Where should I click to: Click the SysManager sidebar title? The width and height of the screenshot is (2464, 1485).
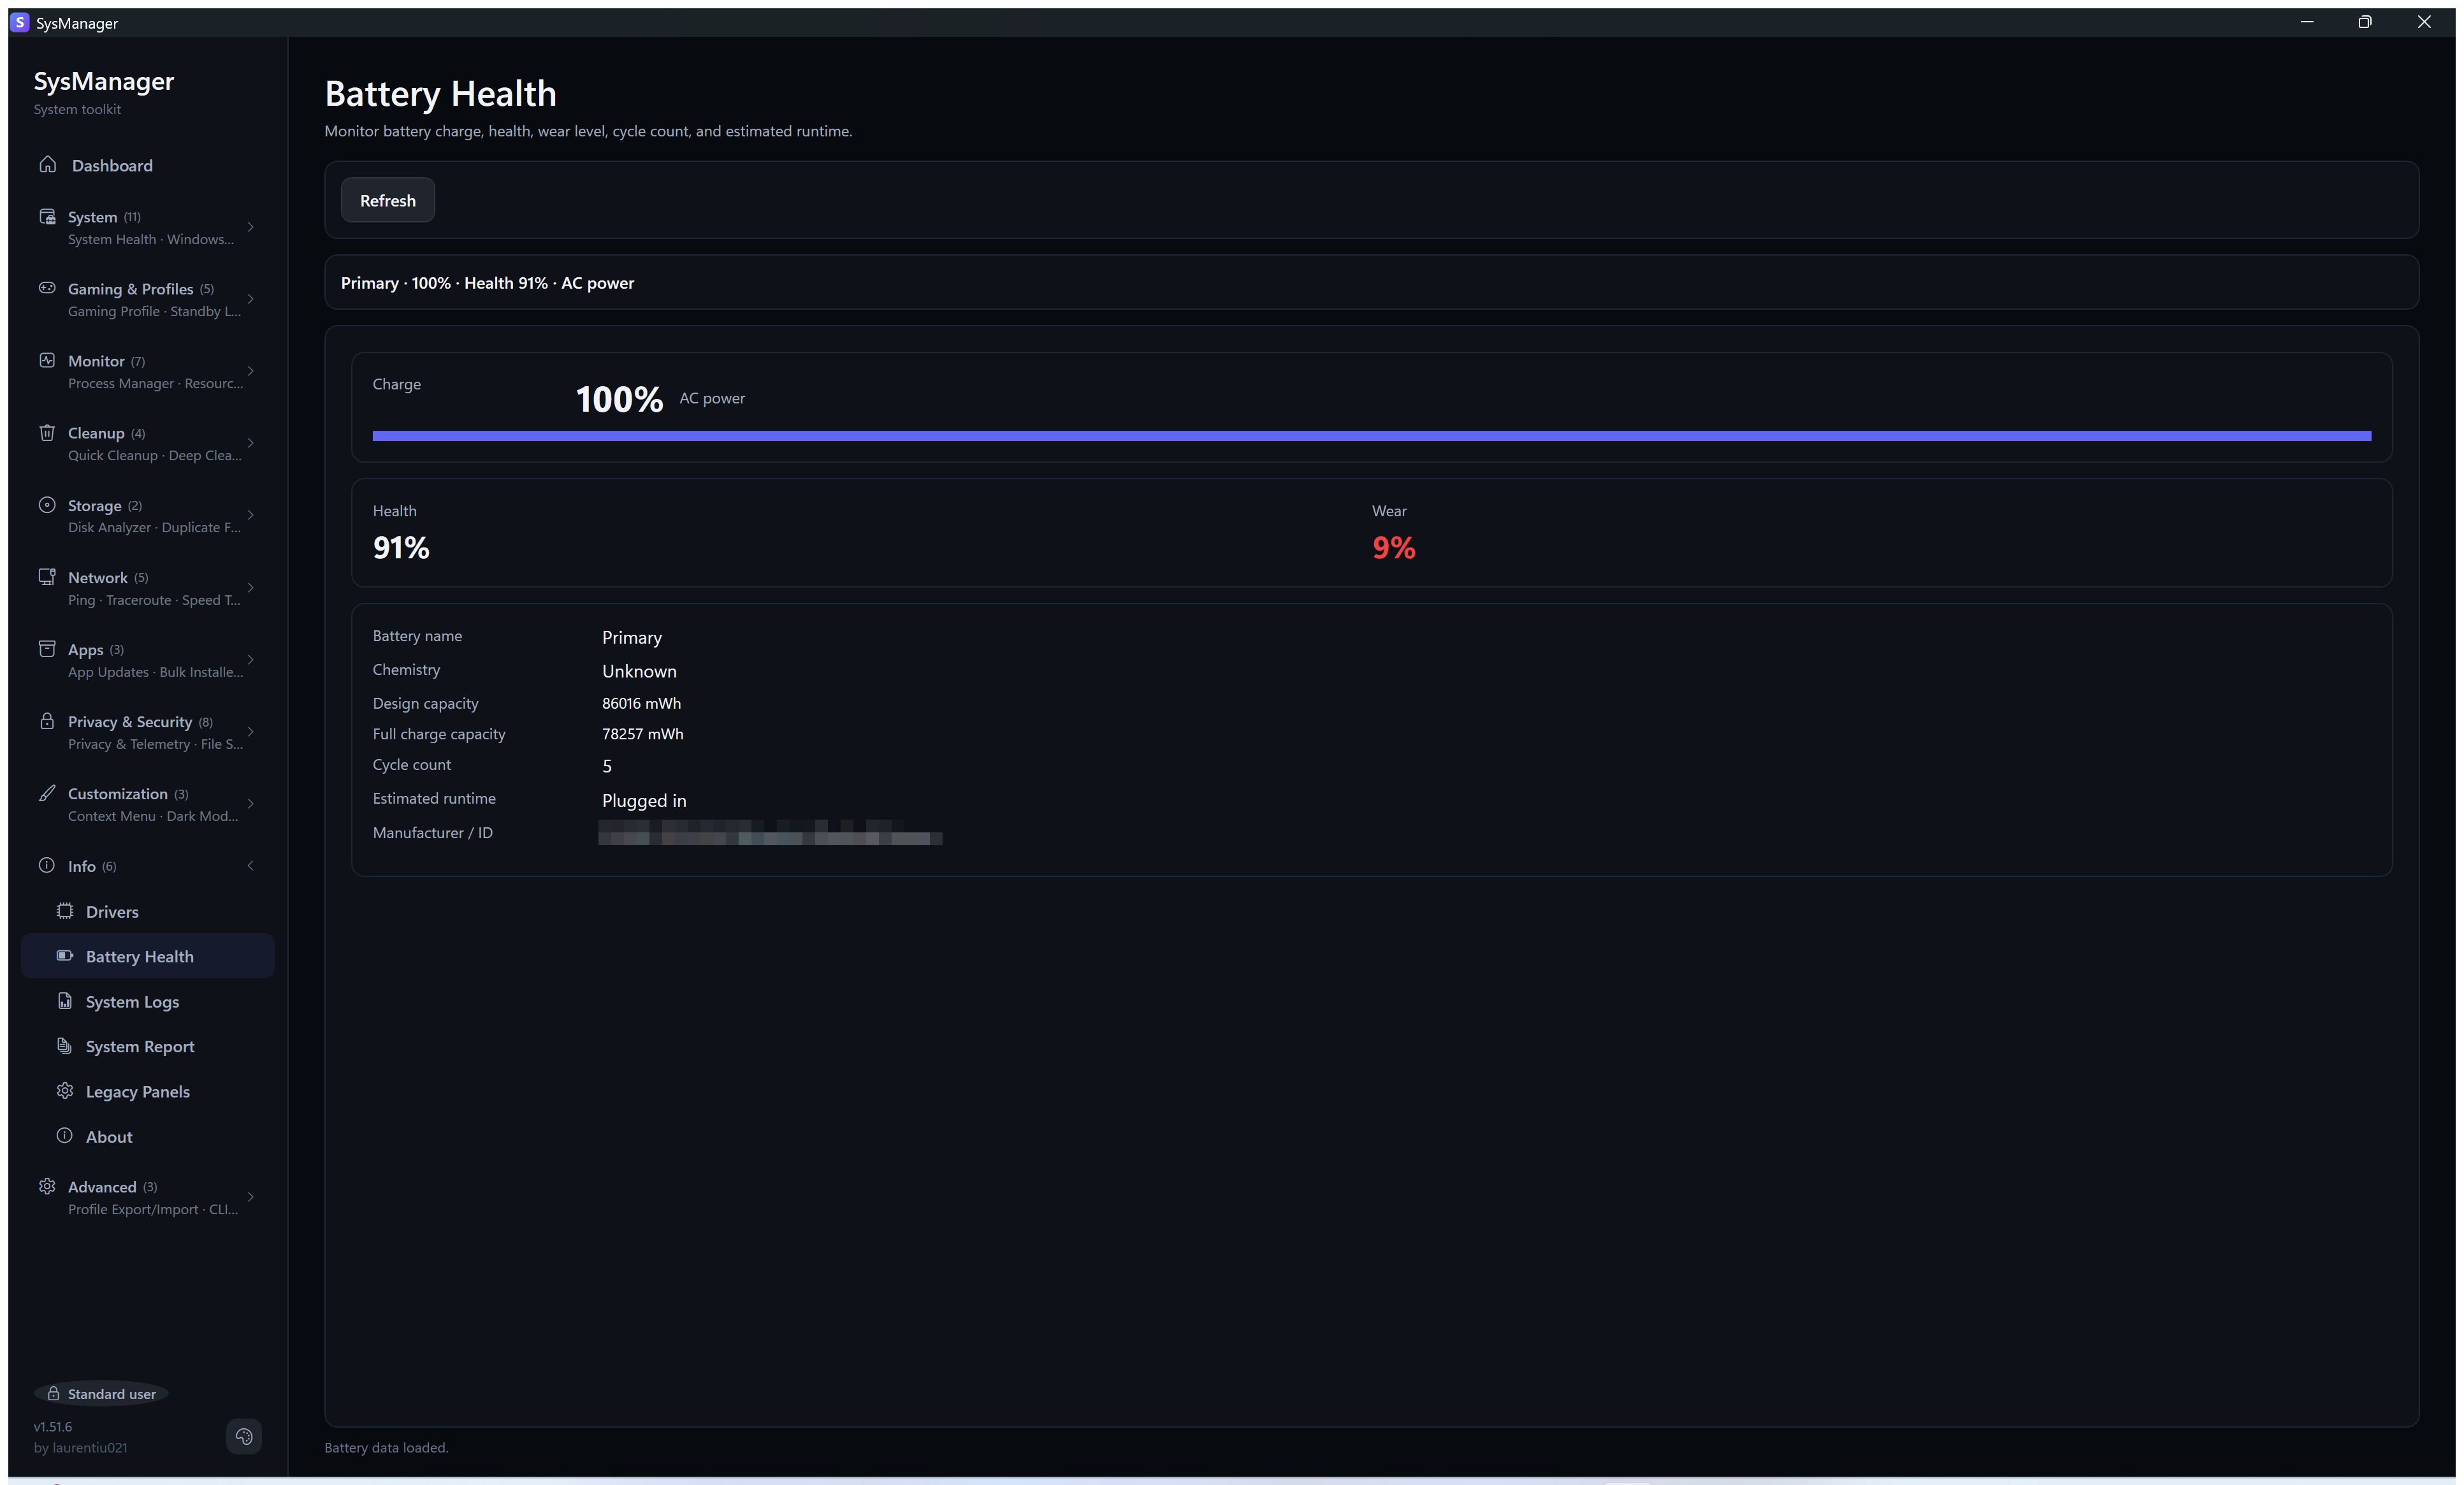(104, 81)
